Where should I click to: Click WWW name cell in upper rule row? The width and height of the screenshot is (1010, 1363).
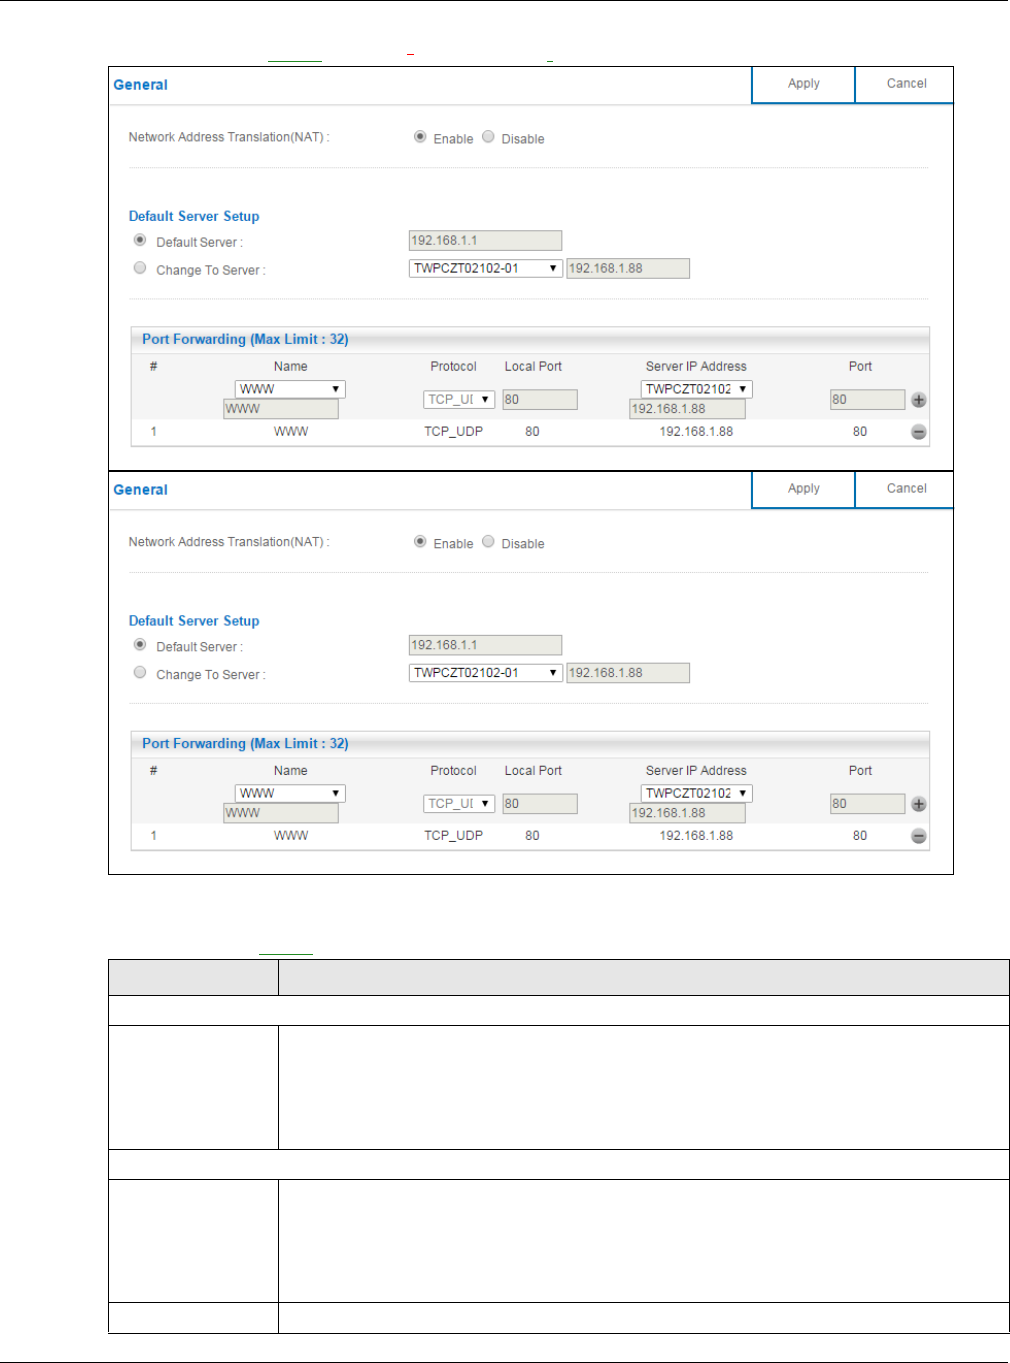(291, 432)
